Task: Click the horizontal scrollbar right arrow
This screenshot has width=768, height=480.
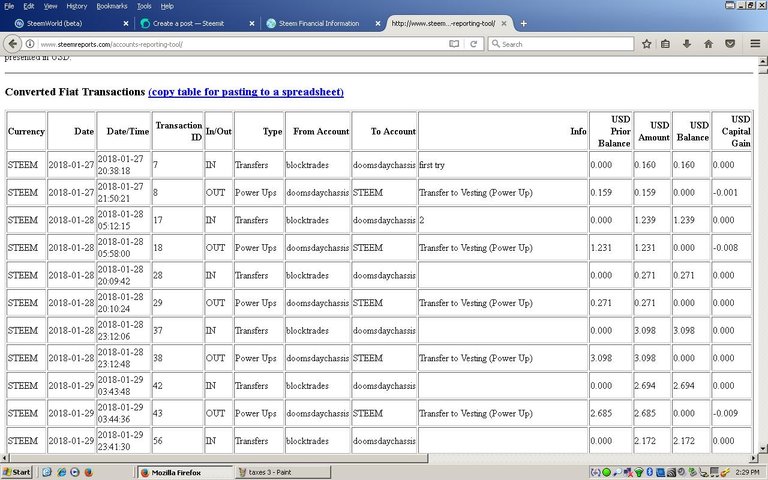Action: pos(753,458)
